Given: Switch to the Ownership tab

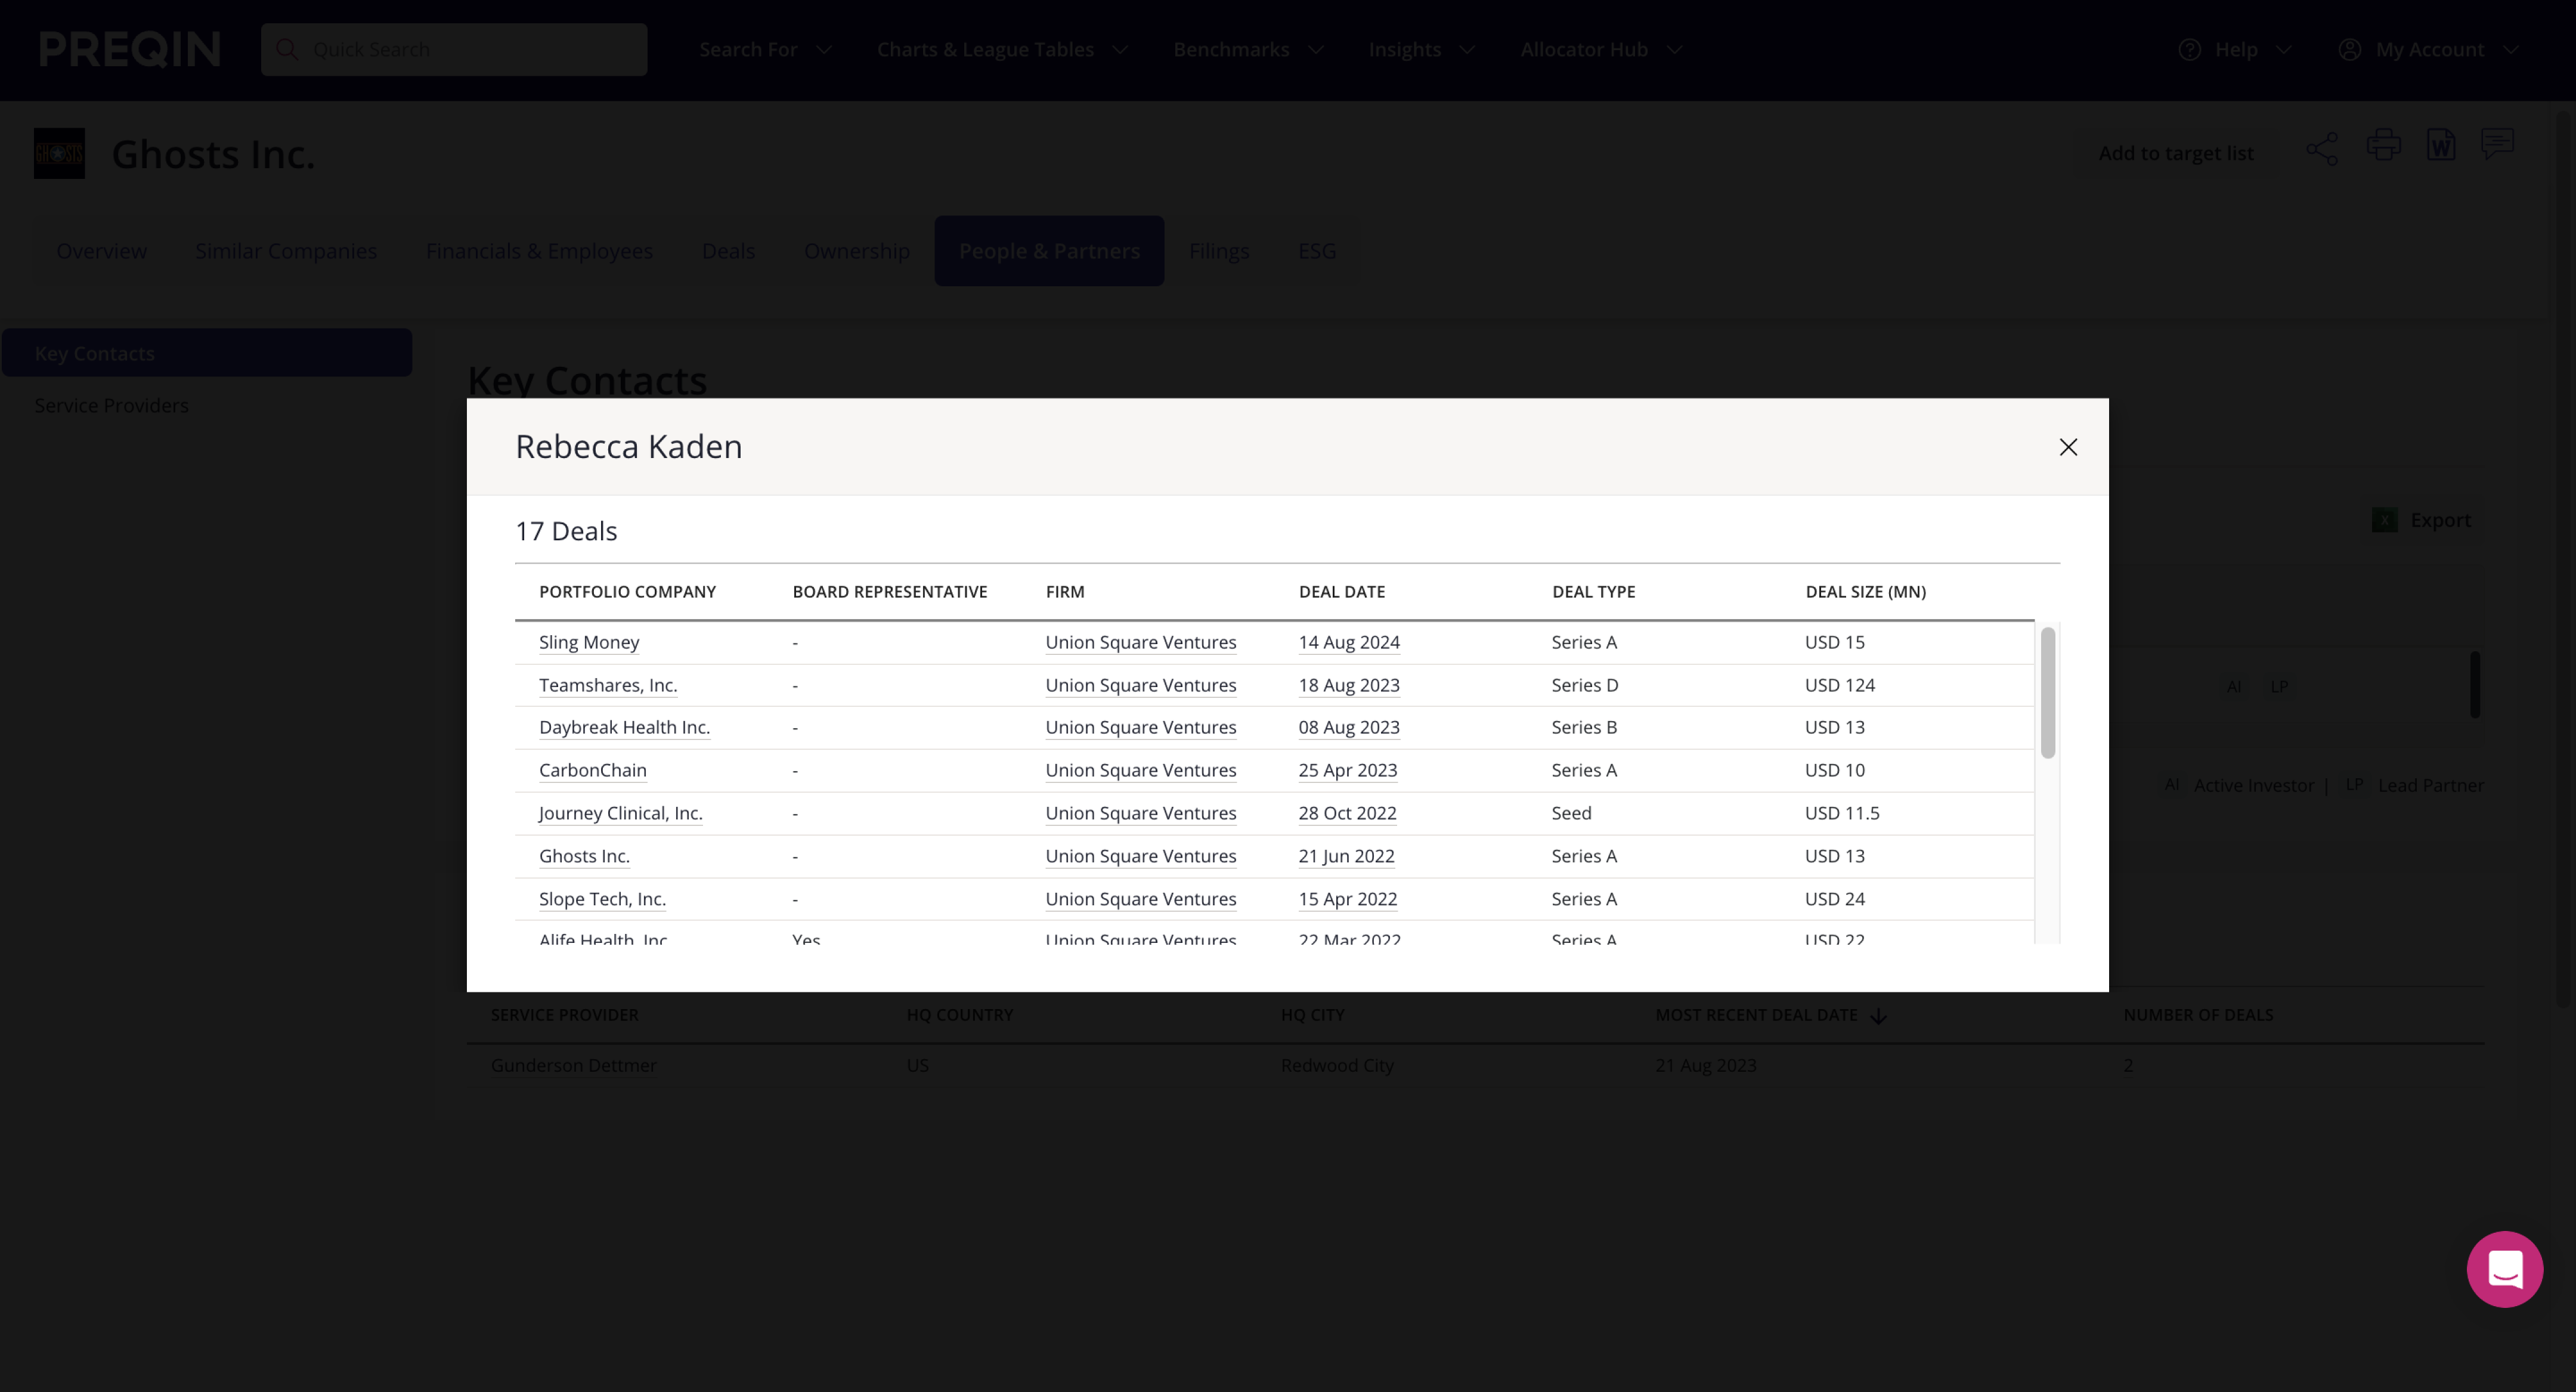Looking at the screenshot, I should pyautogui.click(x=857, y=251).
